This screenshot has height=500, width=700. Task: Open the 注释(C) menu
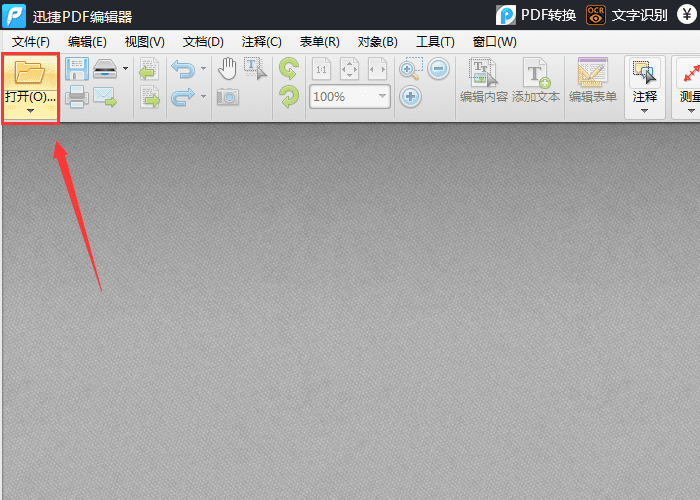pos(262,42)
